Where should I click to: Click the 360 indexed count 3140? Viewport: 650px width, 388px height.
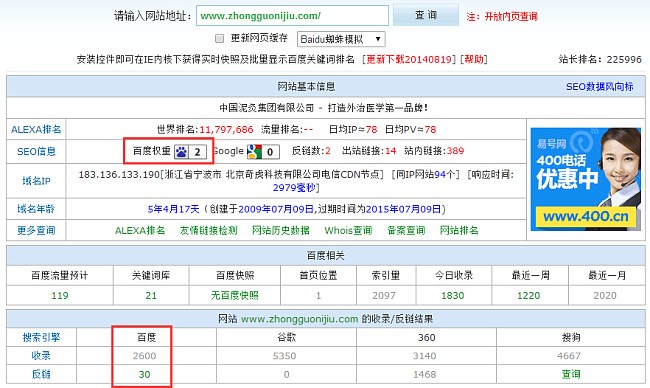click(x=424, y=356)
